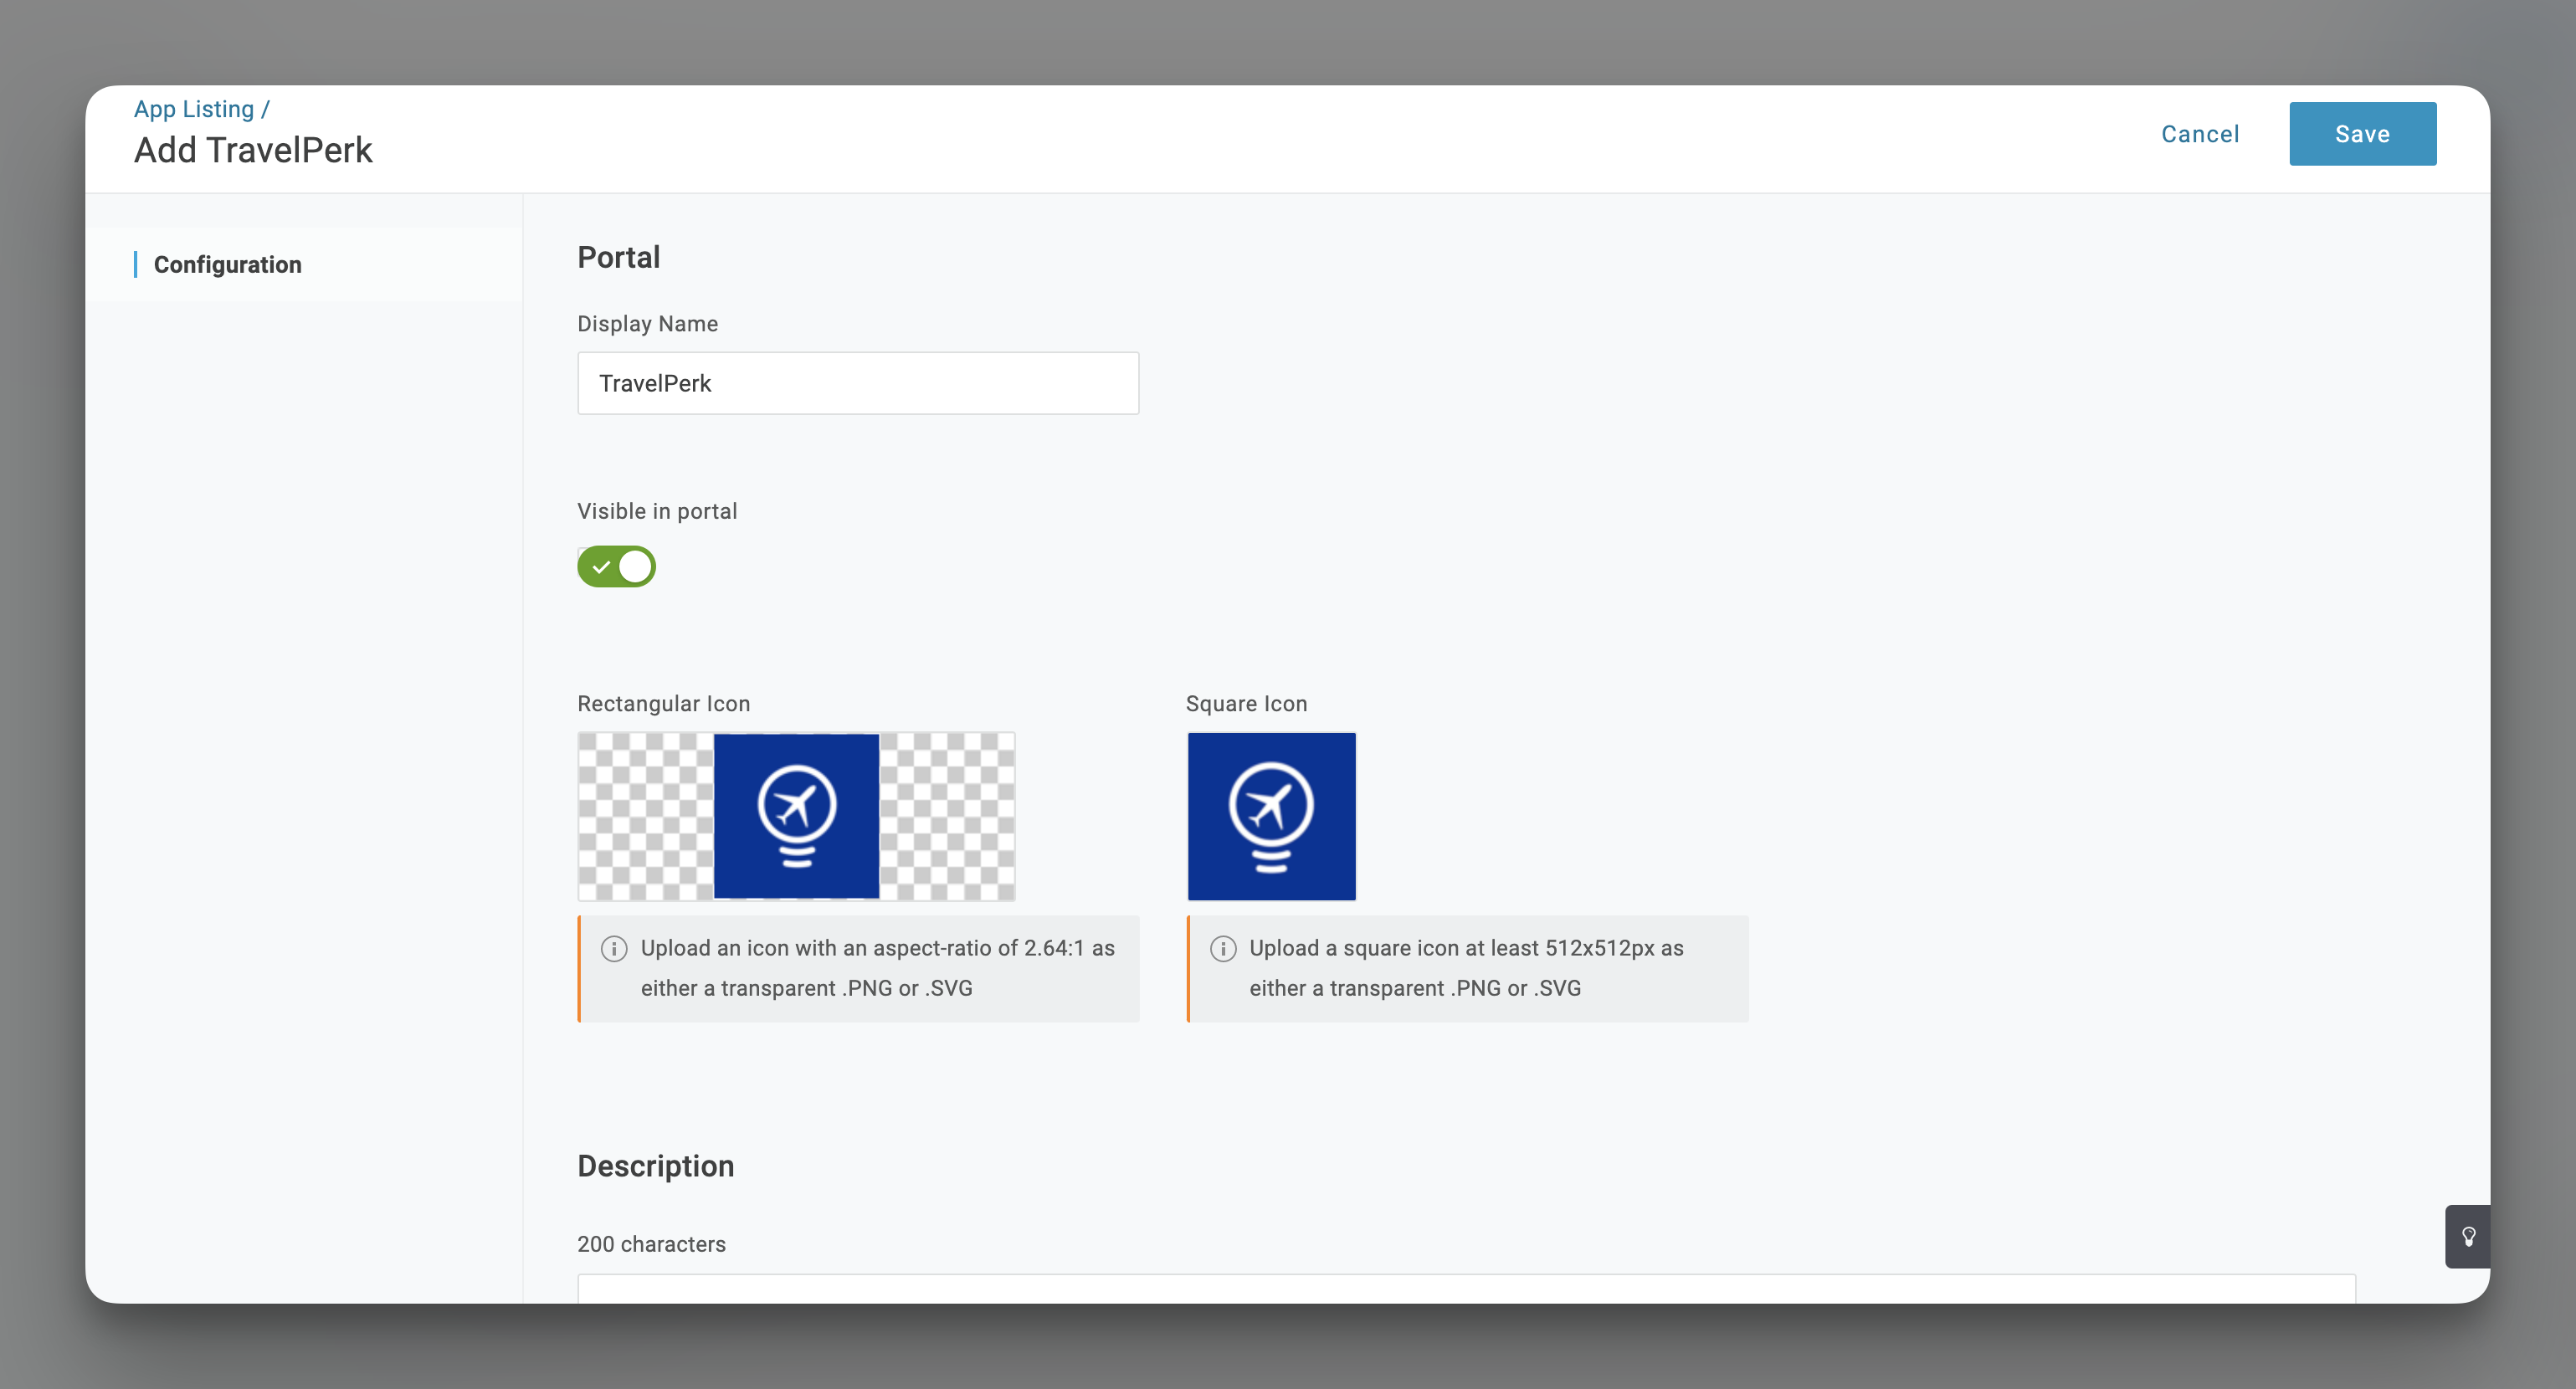Click the 'Display Name' label
This screenshot has height=1389, width=2576.
[x=647, y=324]
